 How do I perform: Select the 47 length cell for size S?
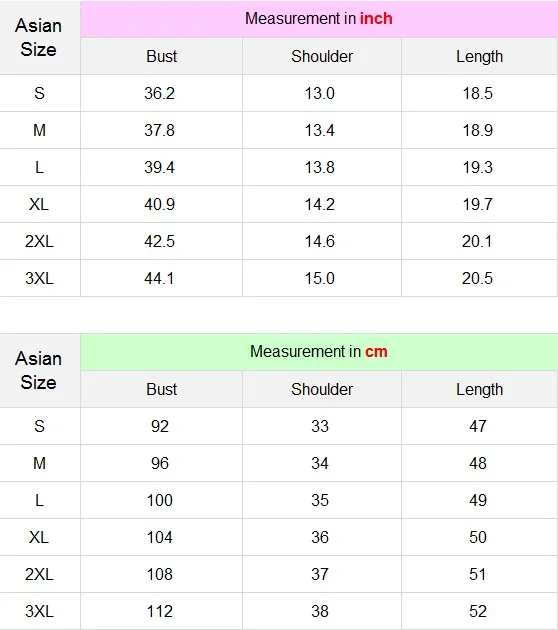click(x=478, y=426)
